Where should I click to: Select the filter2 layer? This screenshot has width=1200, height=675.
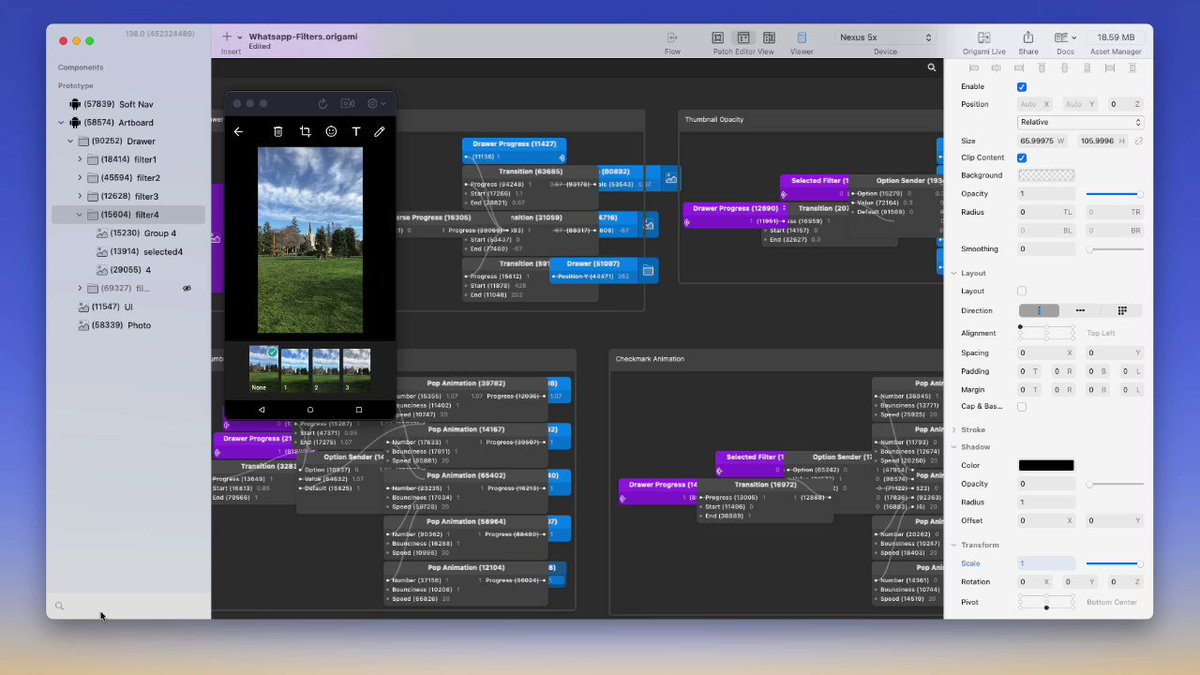coord(139,178)
